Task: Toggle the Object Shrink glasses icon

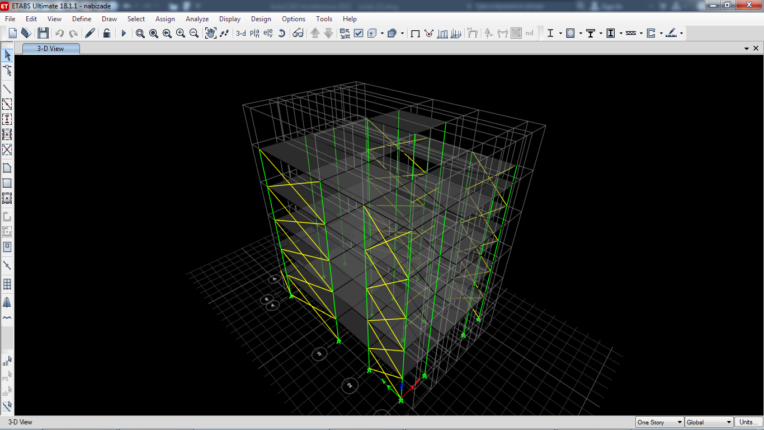Action: click(x=298, y=33)
